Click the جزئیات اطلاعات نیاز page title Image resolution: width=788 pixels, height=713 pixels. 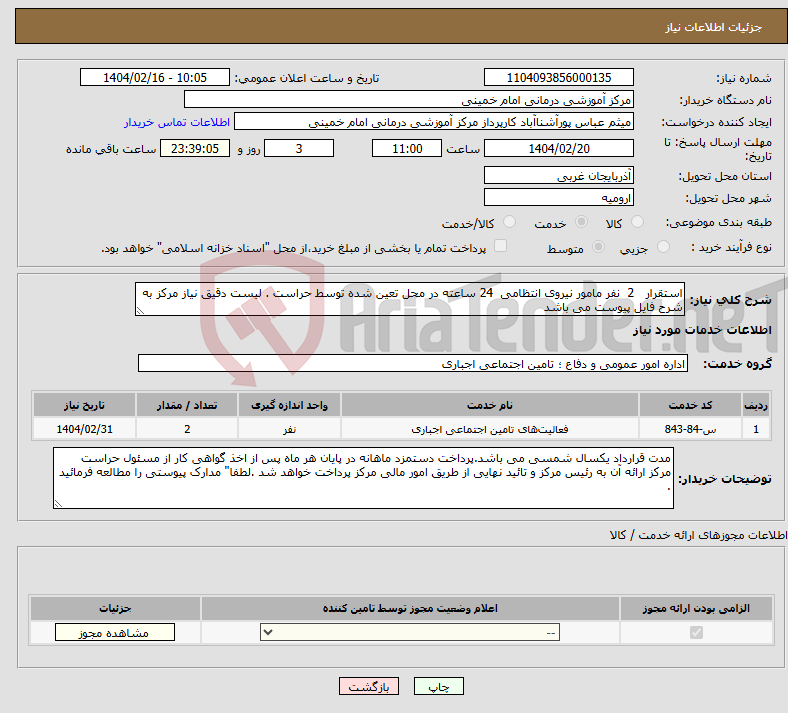(x=714, y=27)
